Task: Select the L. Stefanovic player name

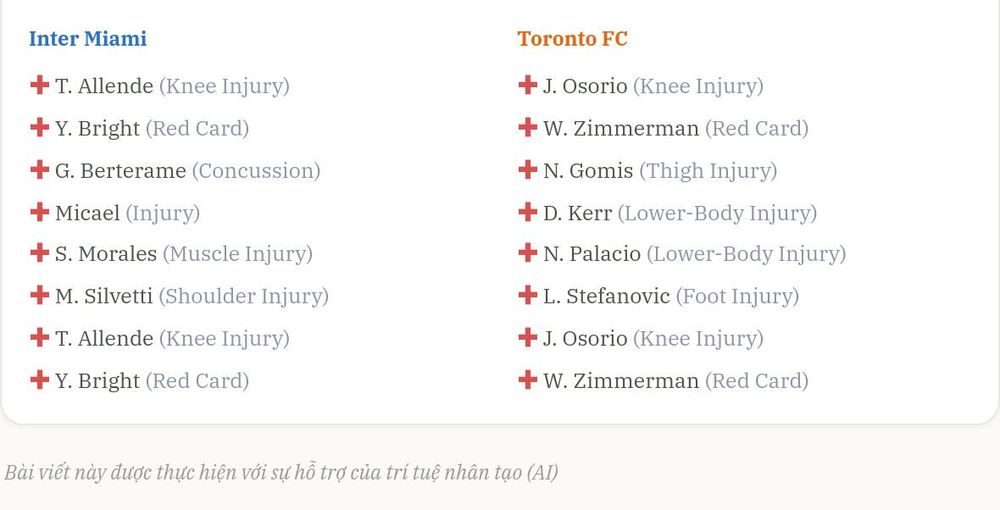Action: (607, 296)
